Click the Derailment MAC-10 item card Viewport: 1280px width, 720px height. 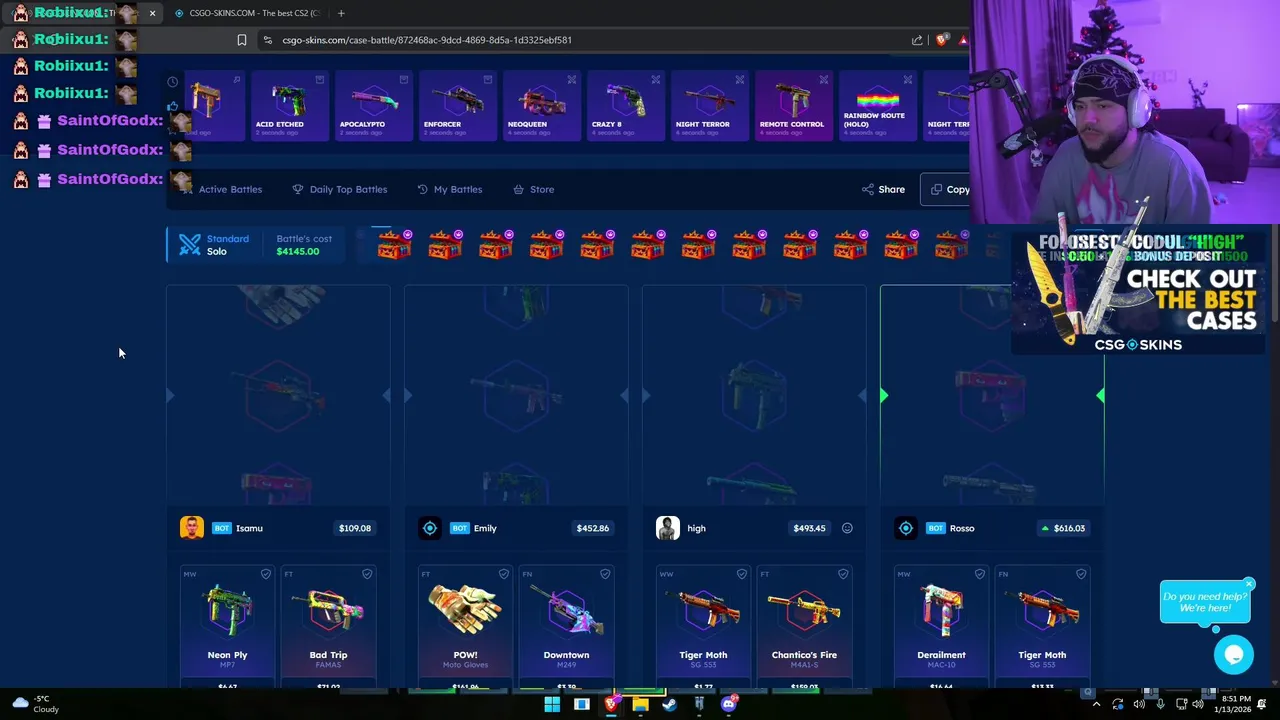(x=941, y=627)
